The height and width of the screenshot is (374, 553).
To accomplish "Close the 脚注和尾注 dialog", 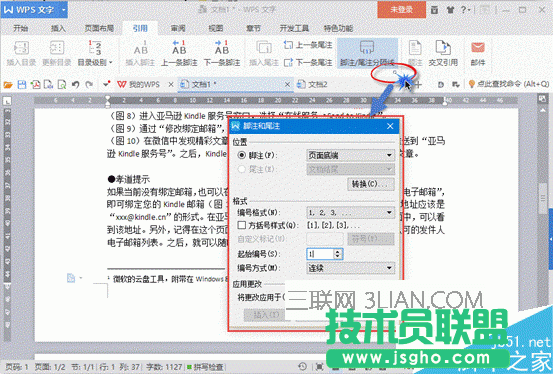I will click(390, 126).
